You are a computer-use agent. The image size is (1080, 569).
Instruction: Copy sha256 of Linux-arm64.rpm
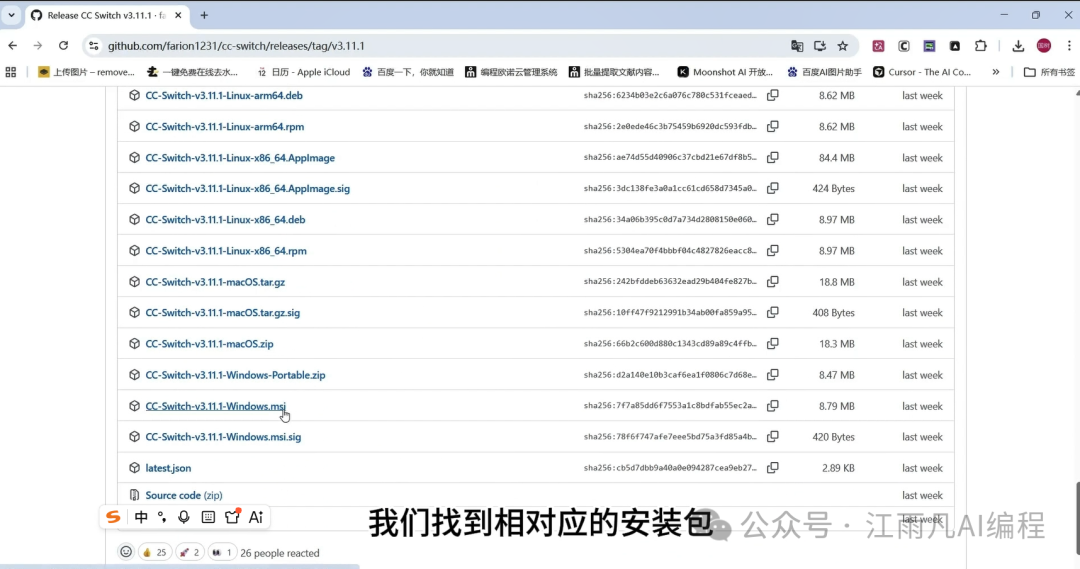(773, 126)
